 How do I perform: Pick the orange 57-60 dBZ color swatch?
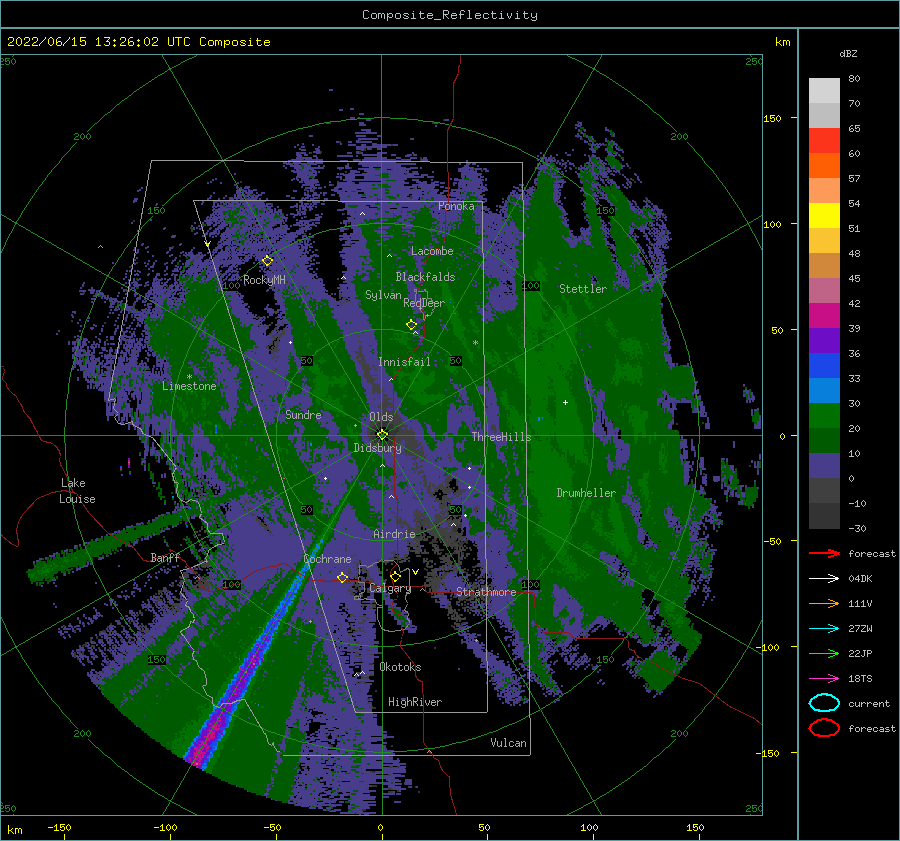click(824, 165)
